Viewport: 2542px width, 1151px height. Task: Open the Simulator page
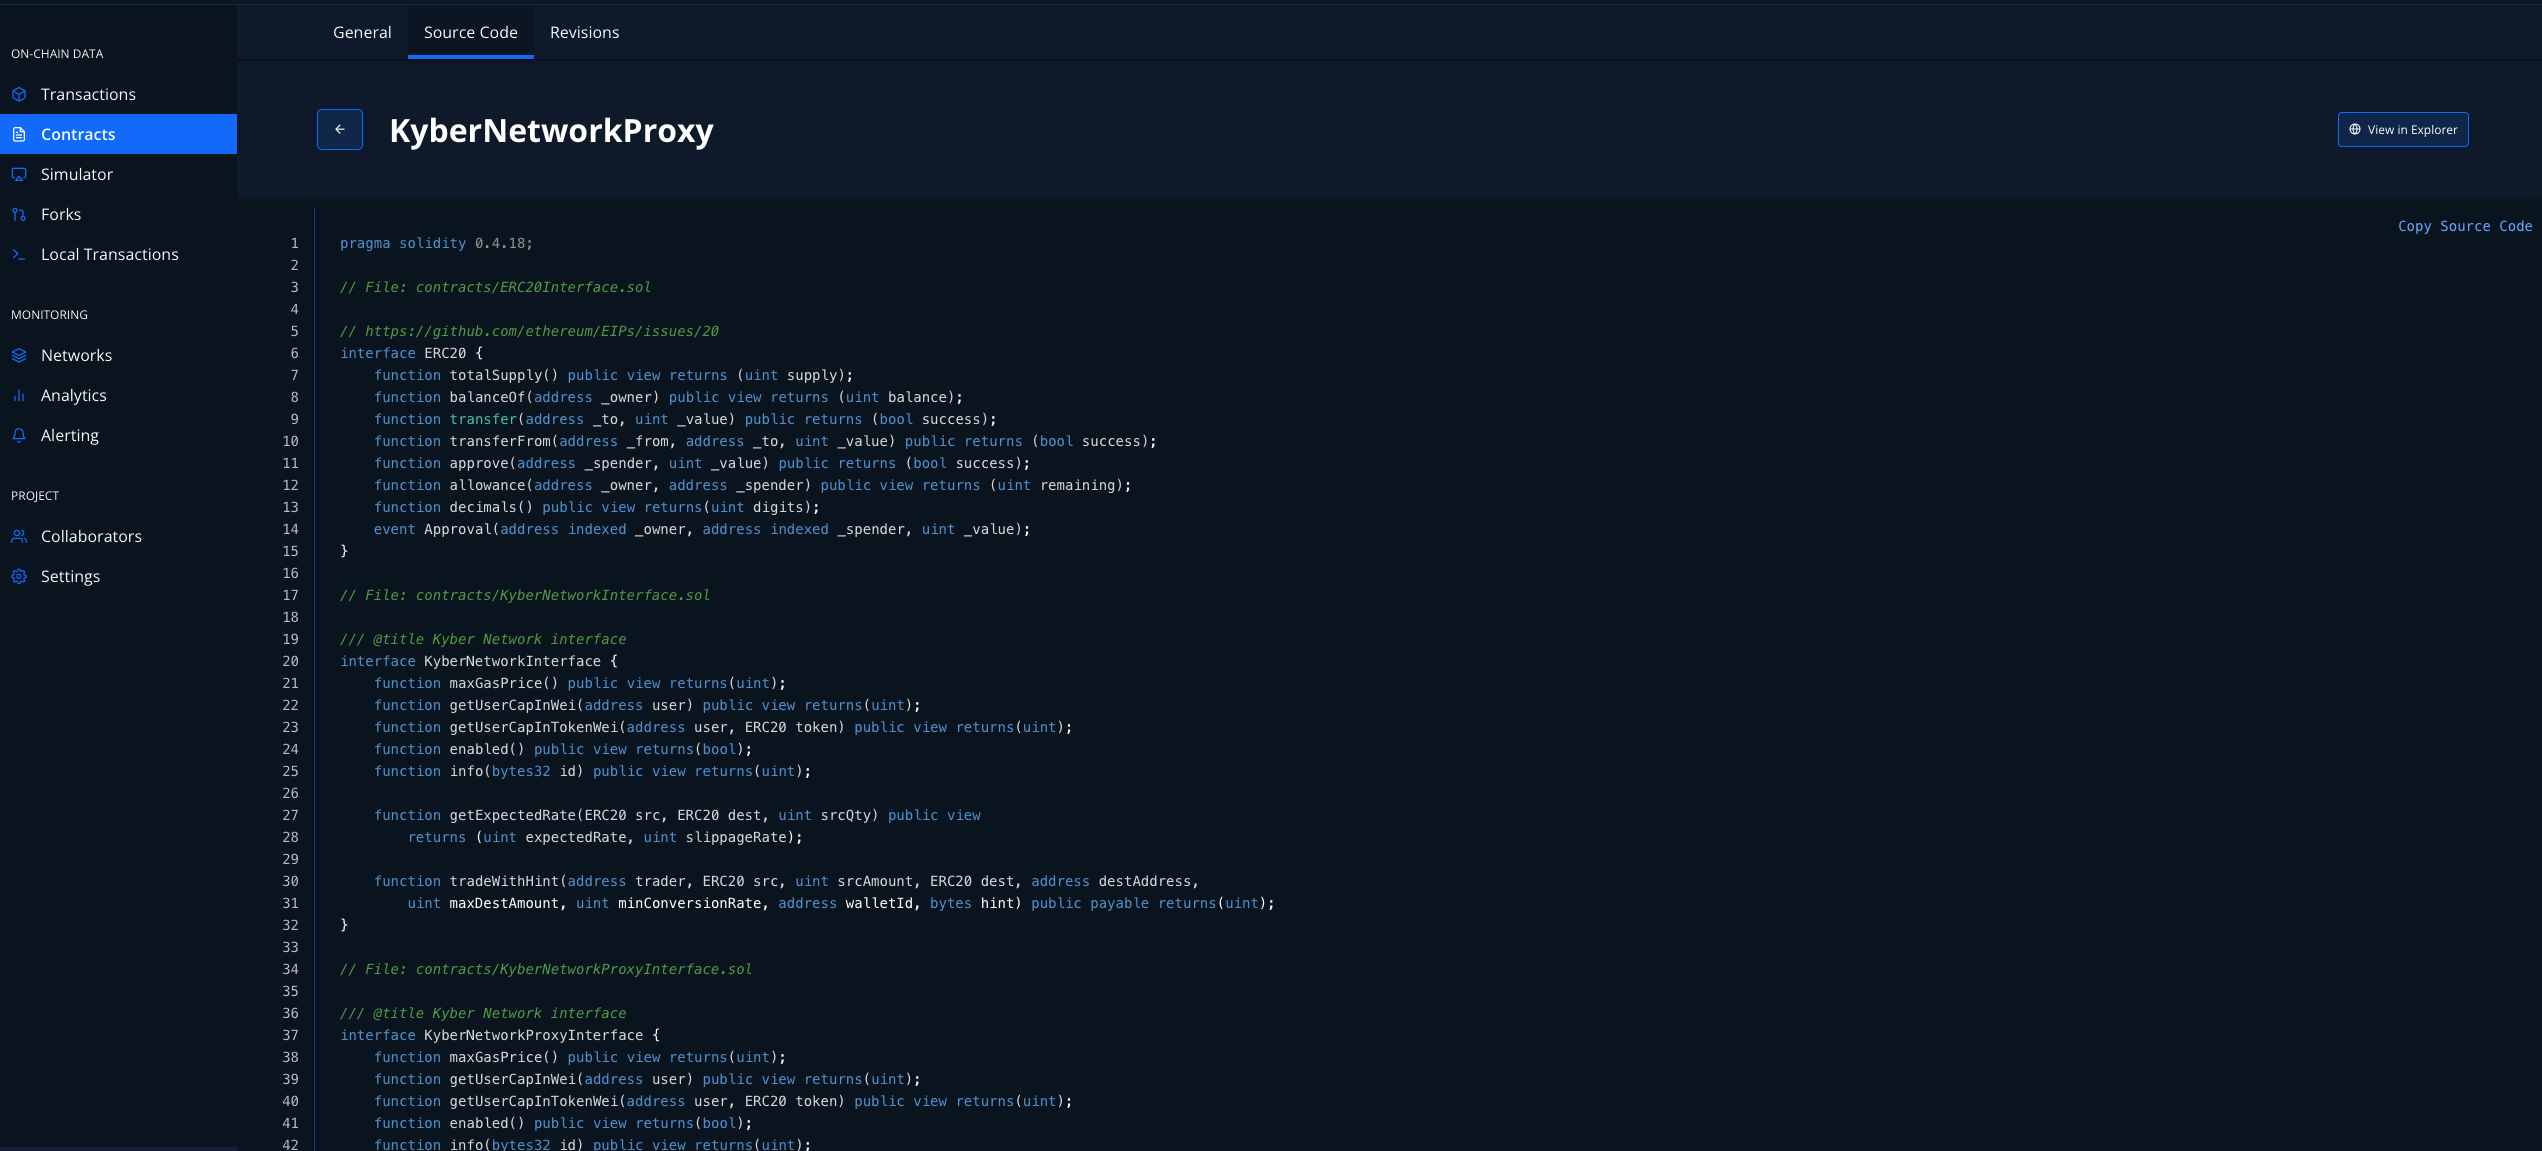click(x=118, y=174)
